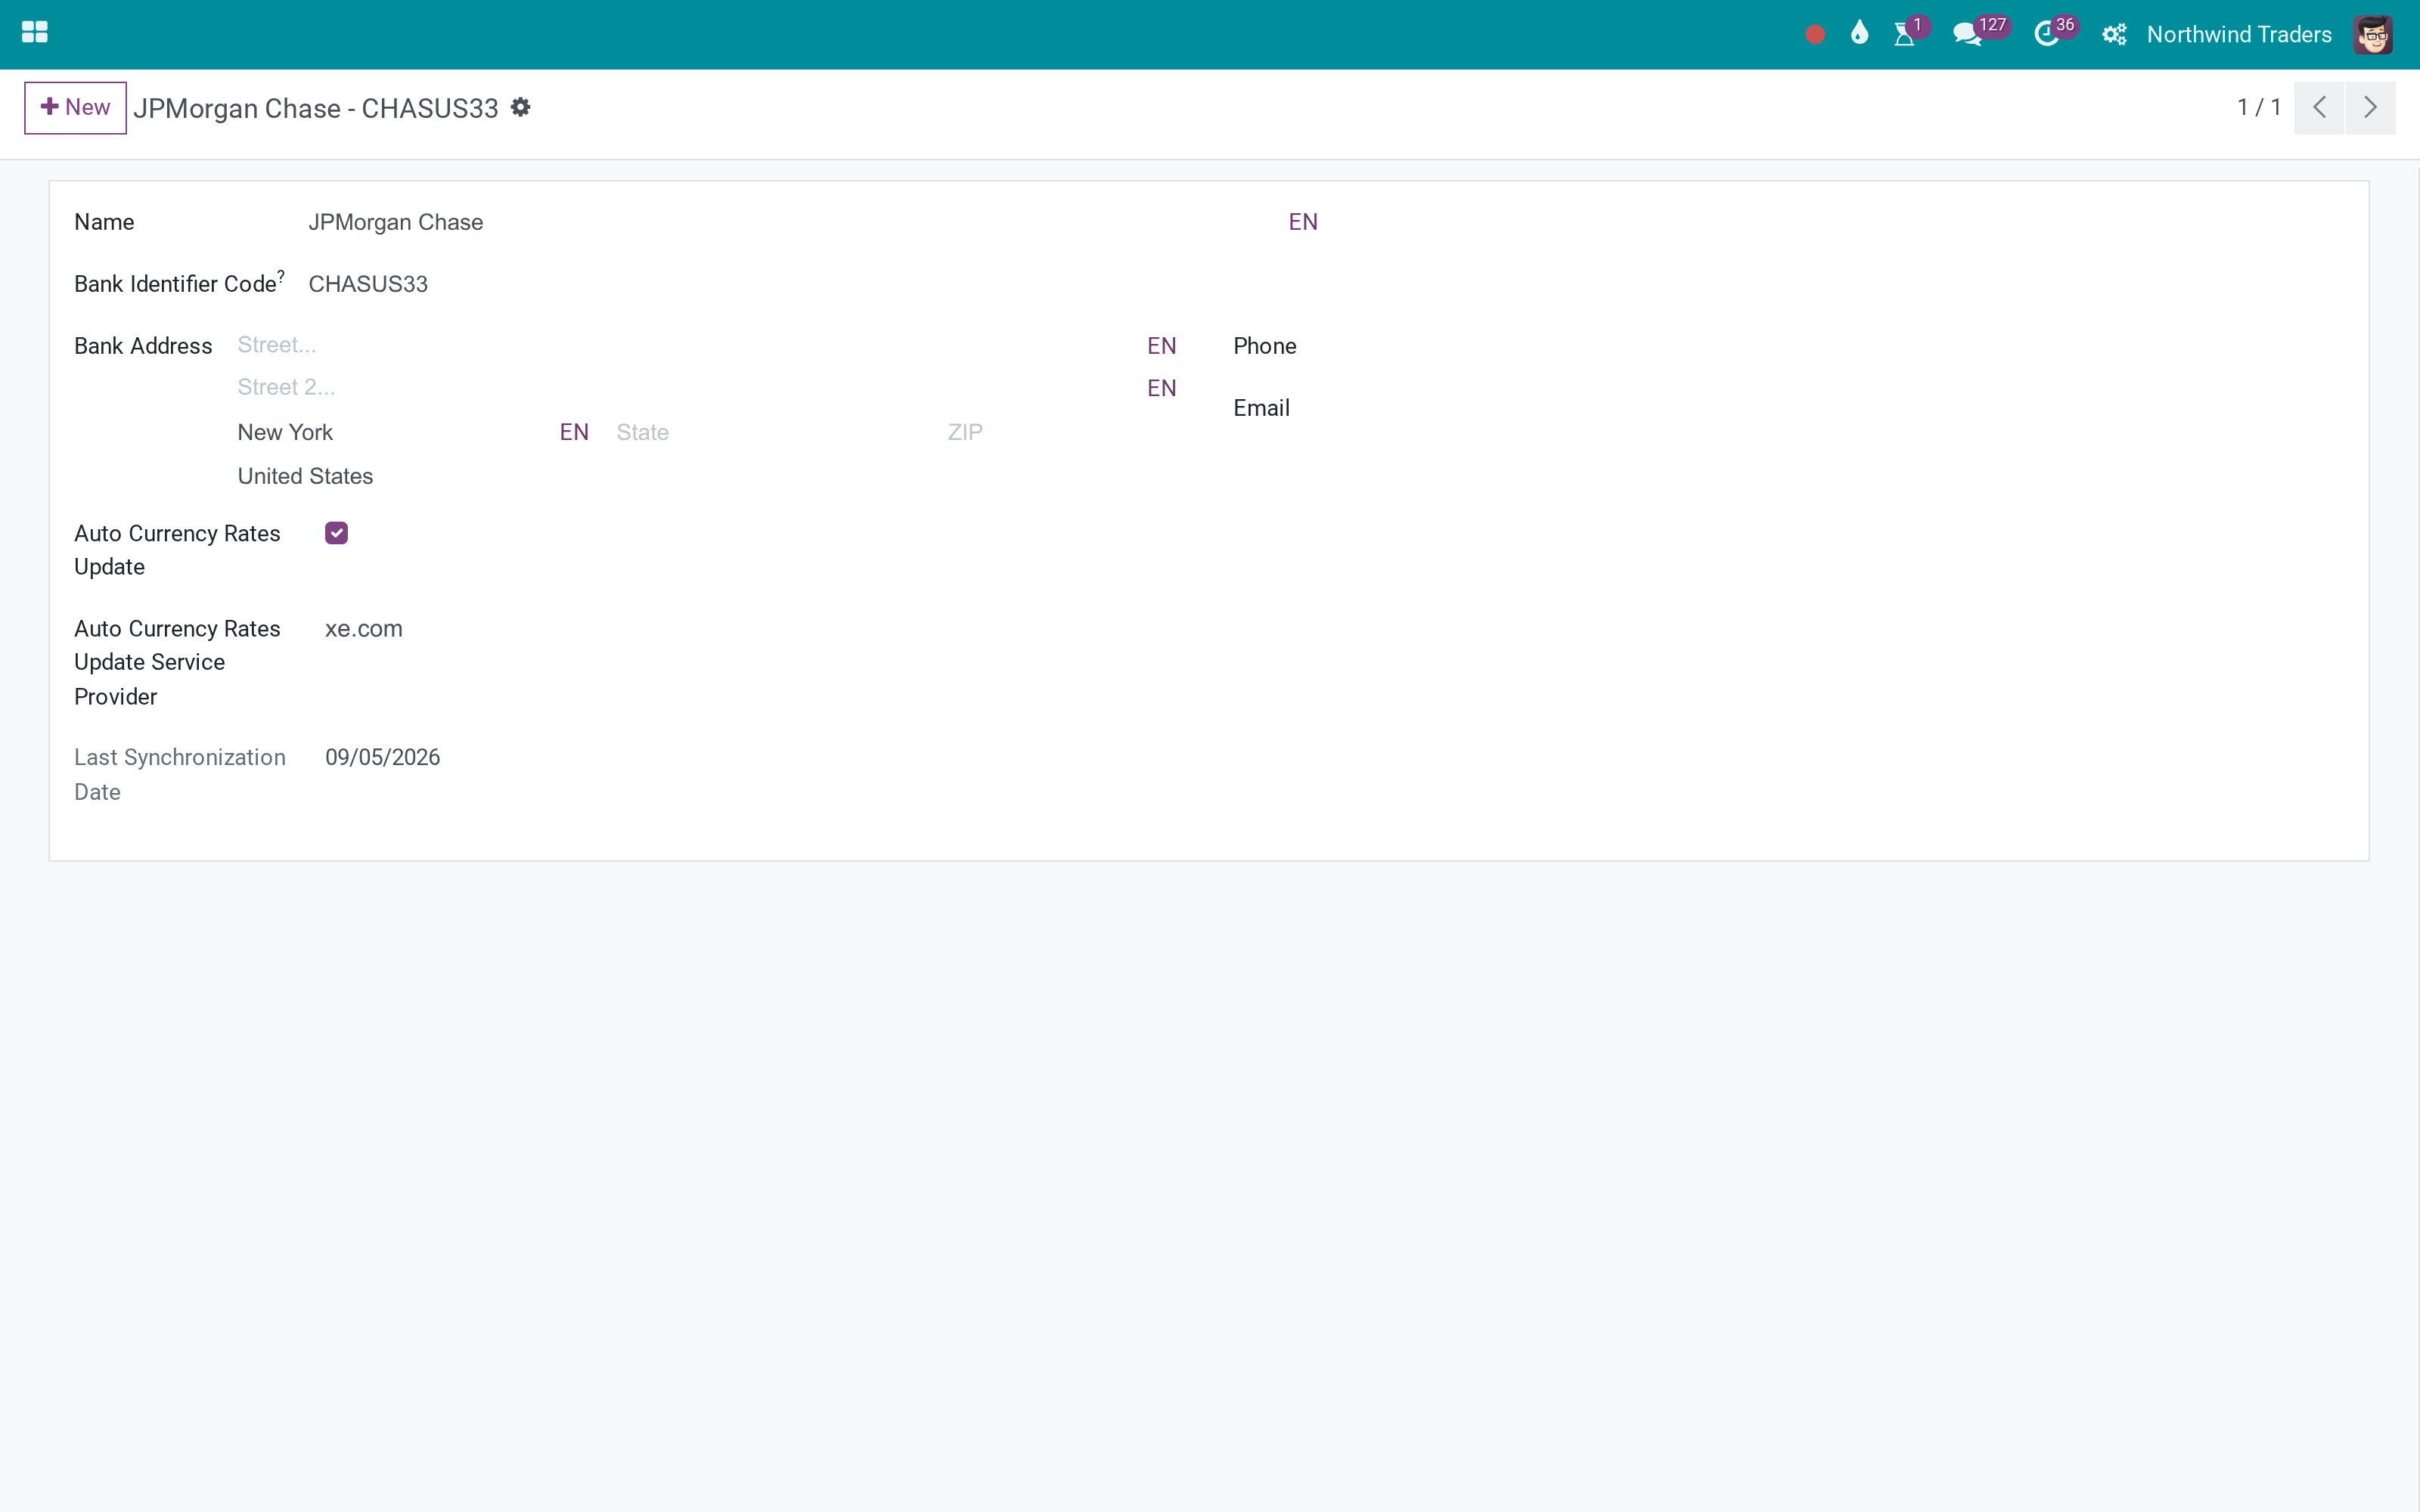Click the Phone field label
Viewport: 2420px width, 1512px height.
click(1264, 346)
